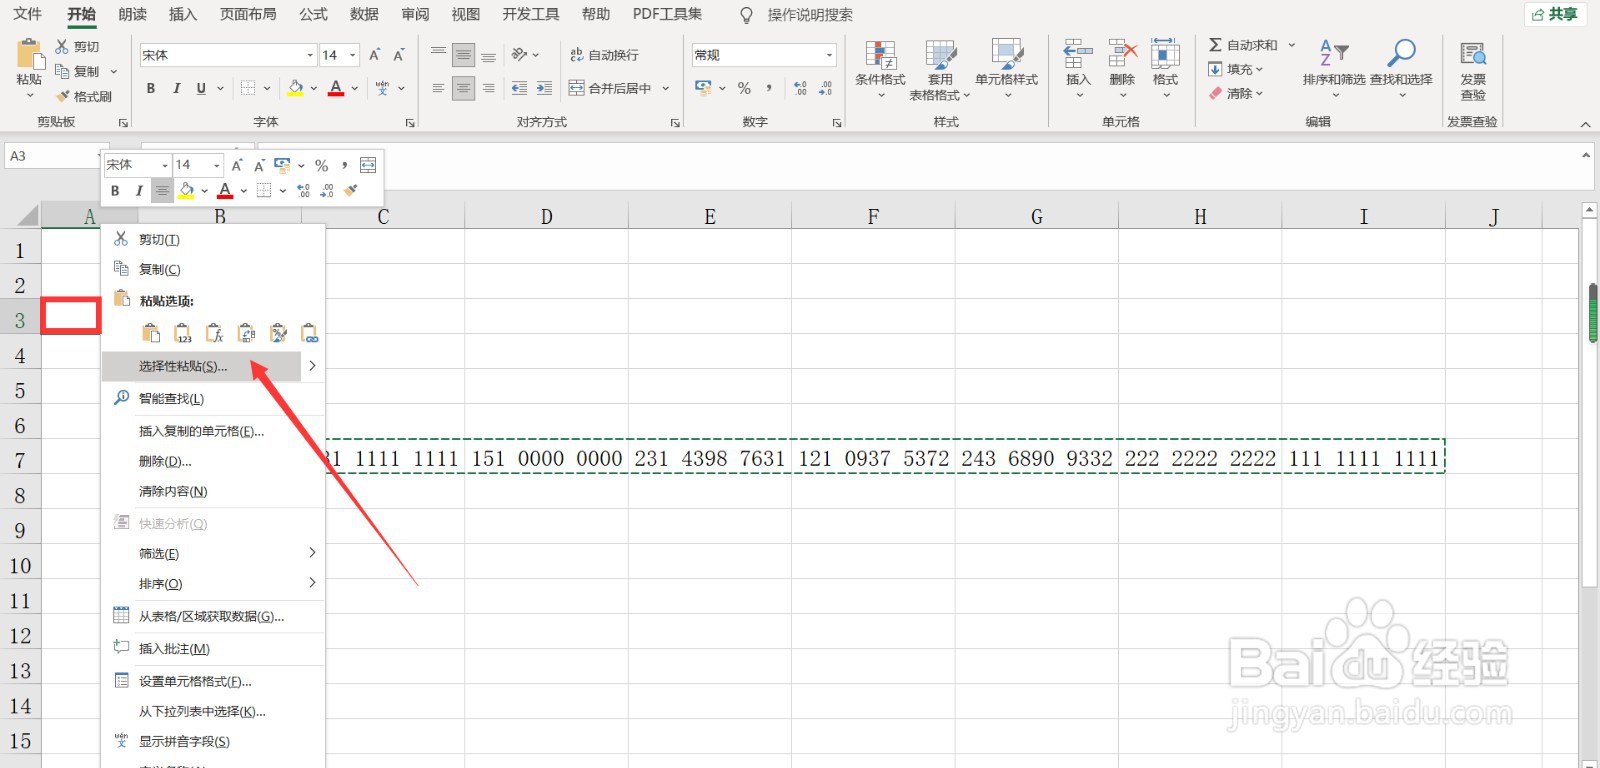Open 套用表格格式 table format gallery
The image size is (1600, 768).
940,68
